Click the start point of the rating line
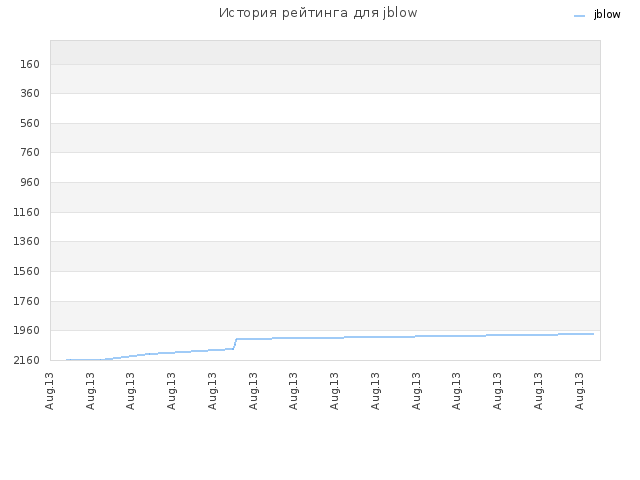Viewport: 640px width, 480px height. click(x=67, y=360)
